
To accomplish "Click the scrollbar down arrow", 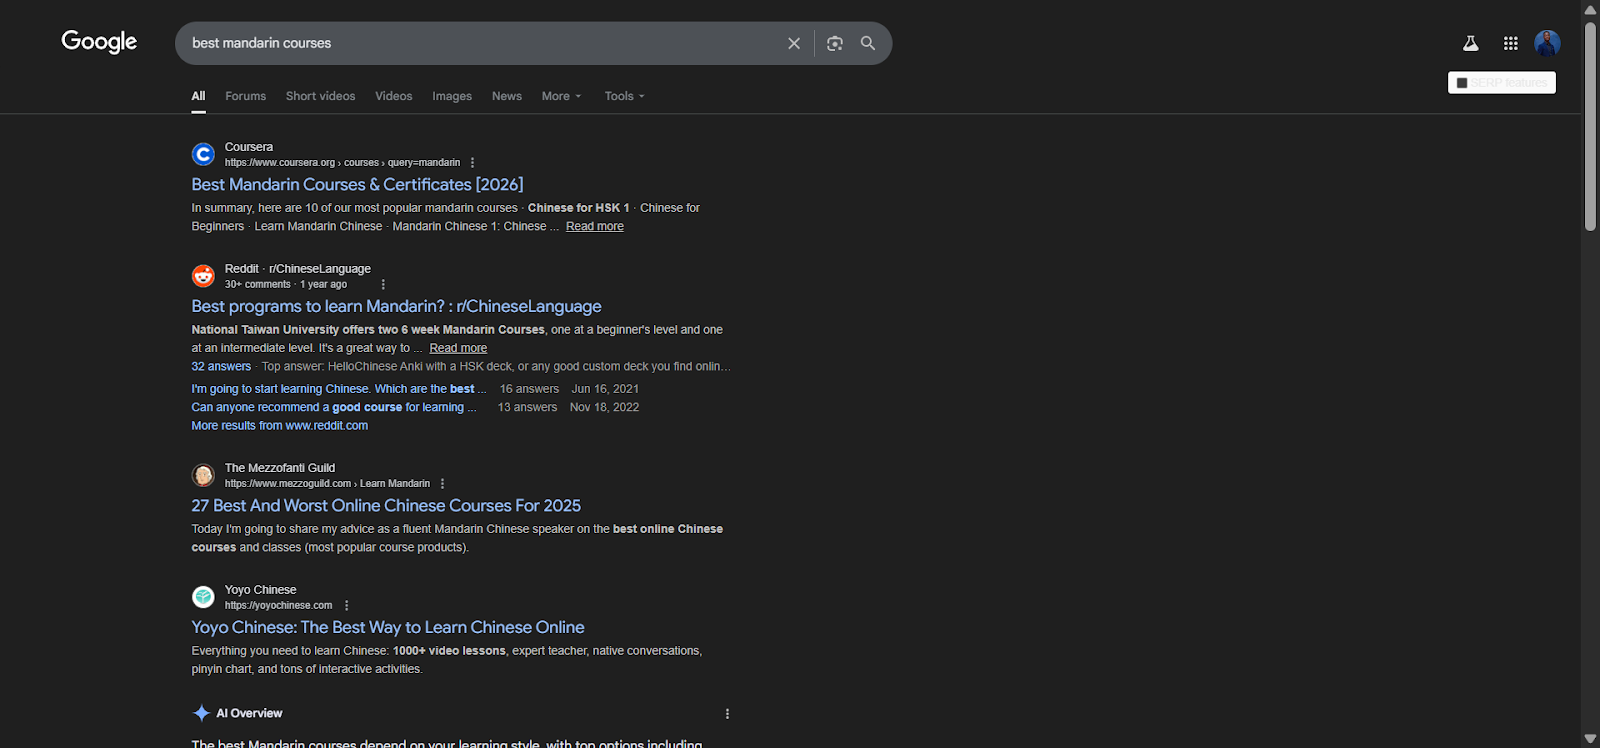I will coord(1590,739).
